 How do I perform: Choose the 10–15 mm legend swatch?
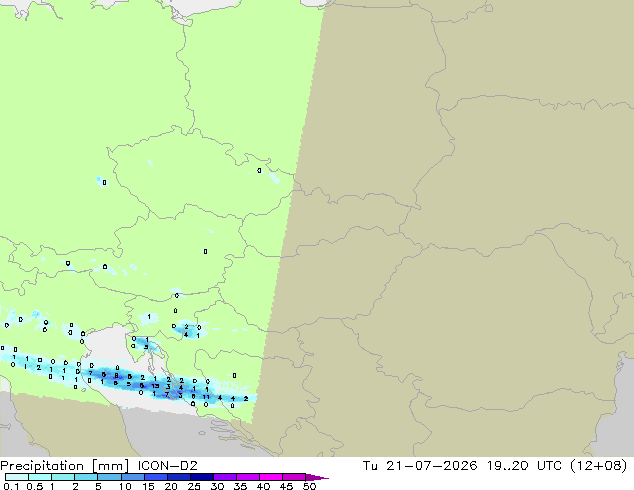pyautogui.click(x=132, y=477)
